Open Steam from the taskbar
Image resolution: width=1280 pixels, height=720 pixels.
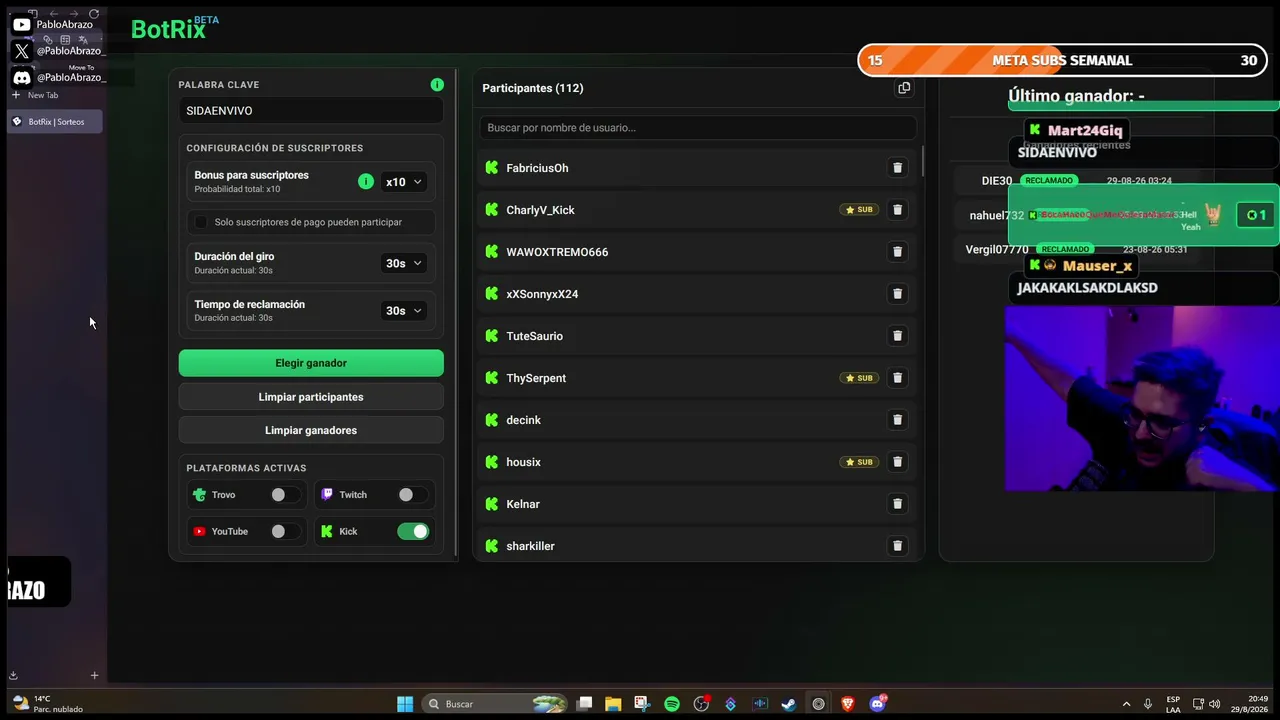(789, 704)
